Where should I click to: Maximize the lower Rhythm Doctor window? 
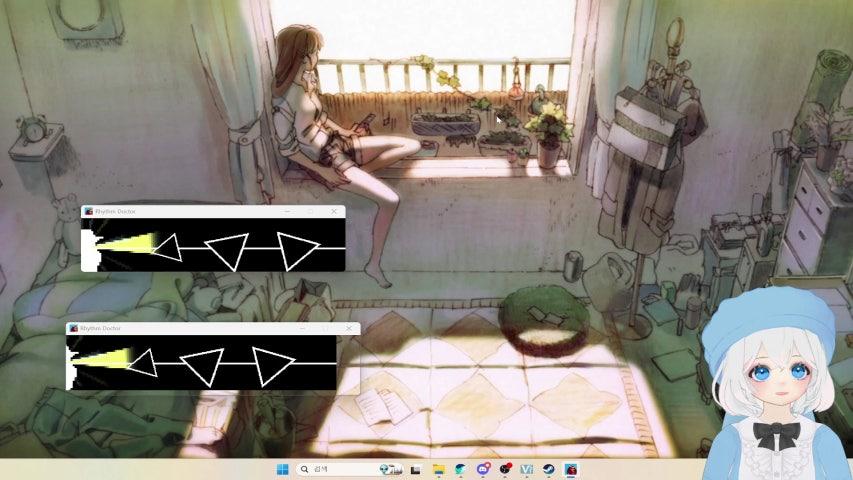point(325,328)
